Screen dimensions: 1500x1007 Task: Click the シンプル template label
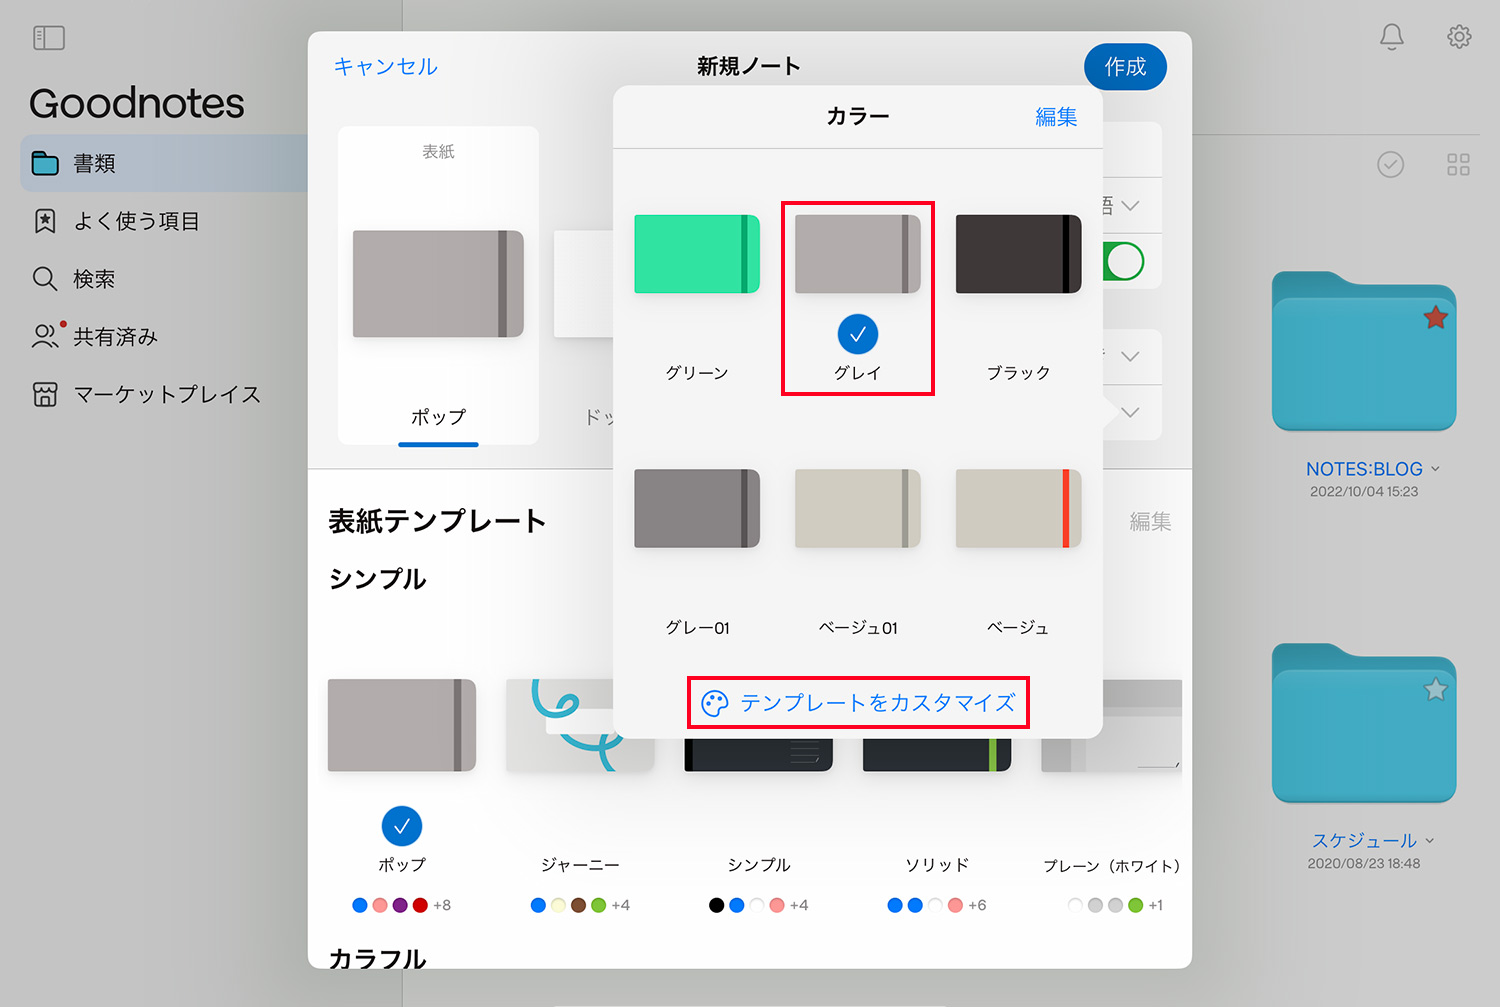[x=759, y=865]
